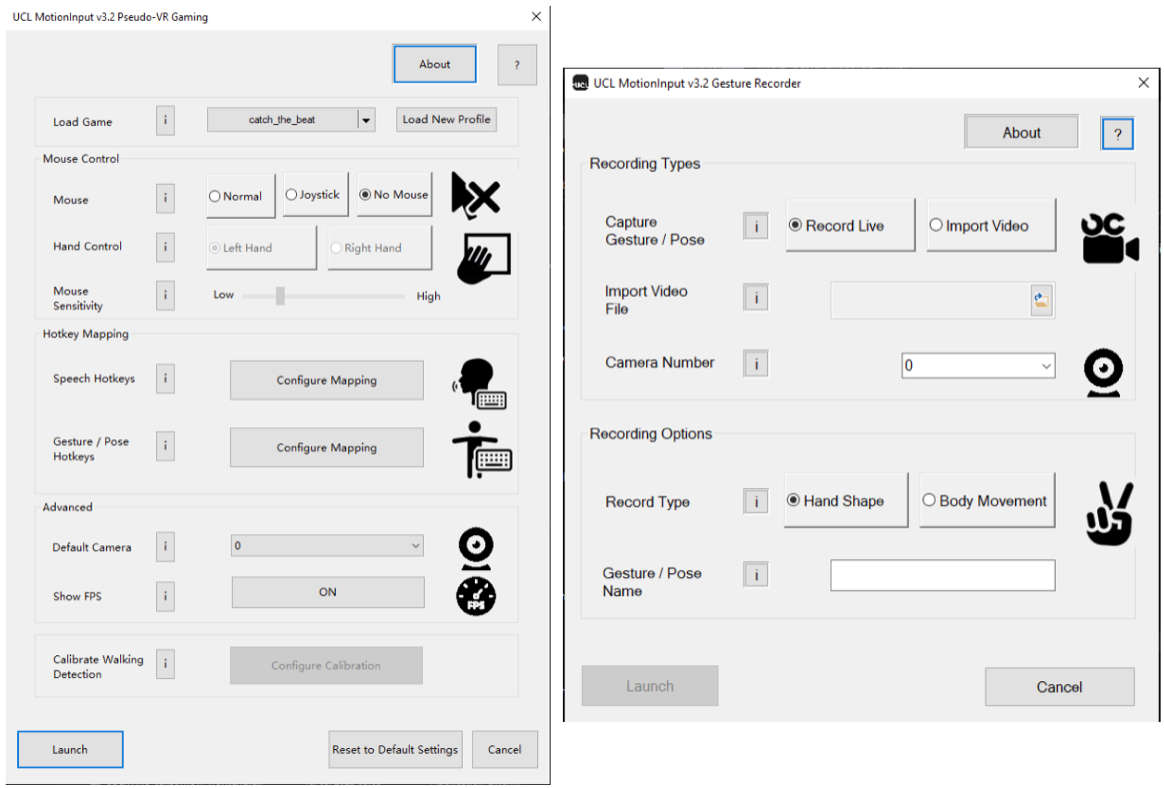Image resolution: width=1164 pixels, height=788 pixels.
Task: Click the crossed-out mouse cursor icon
Action: (x=475, y=195)
